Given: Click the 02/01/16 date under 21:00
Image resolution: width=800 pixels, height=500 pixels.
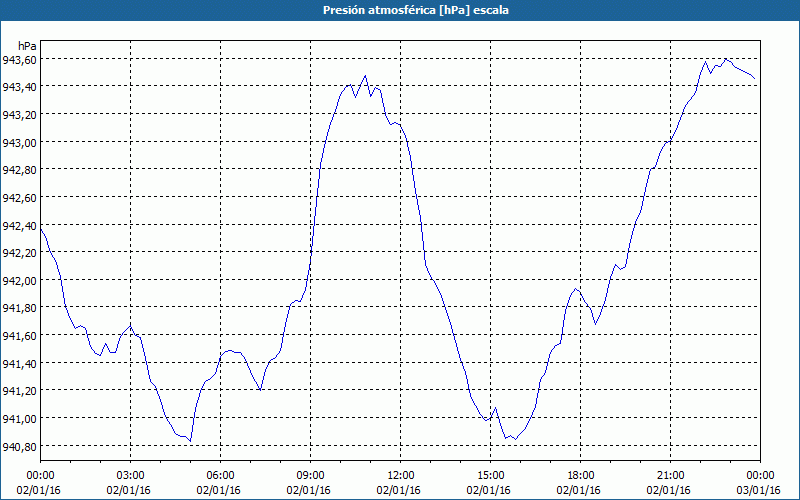Looking at the screenshot, I should click(668, 490).
